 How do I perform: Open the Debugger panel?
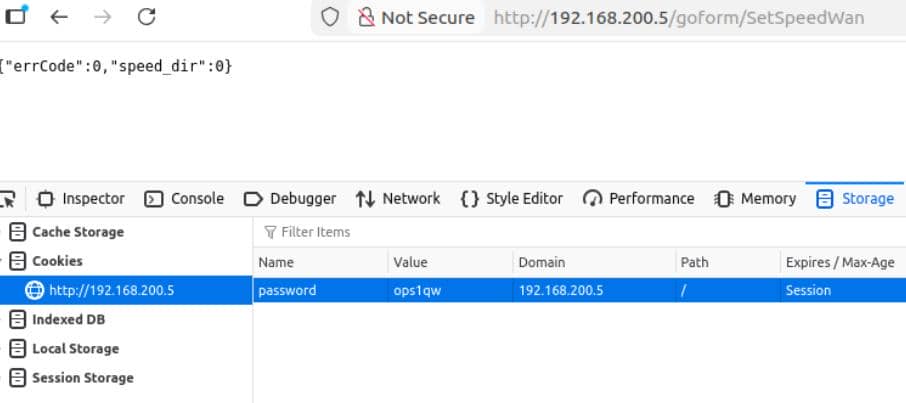290,198
